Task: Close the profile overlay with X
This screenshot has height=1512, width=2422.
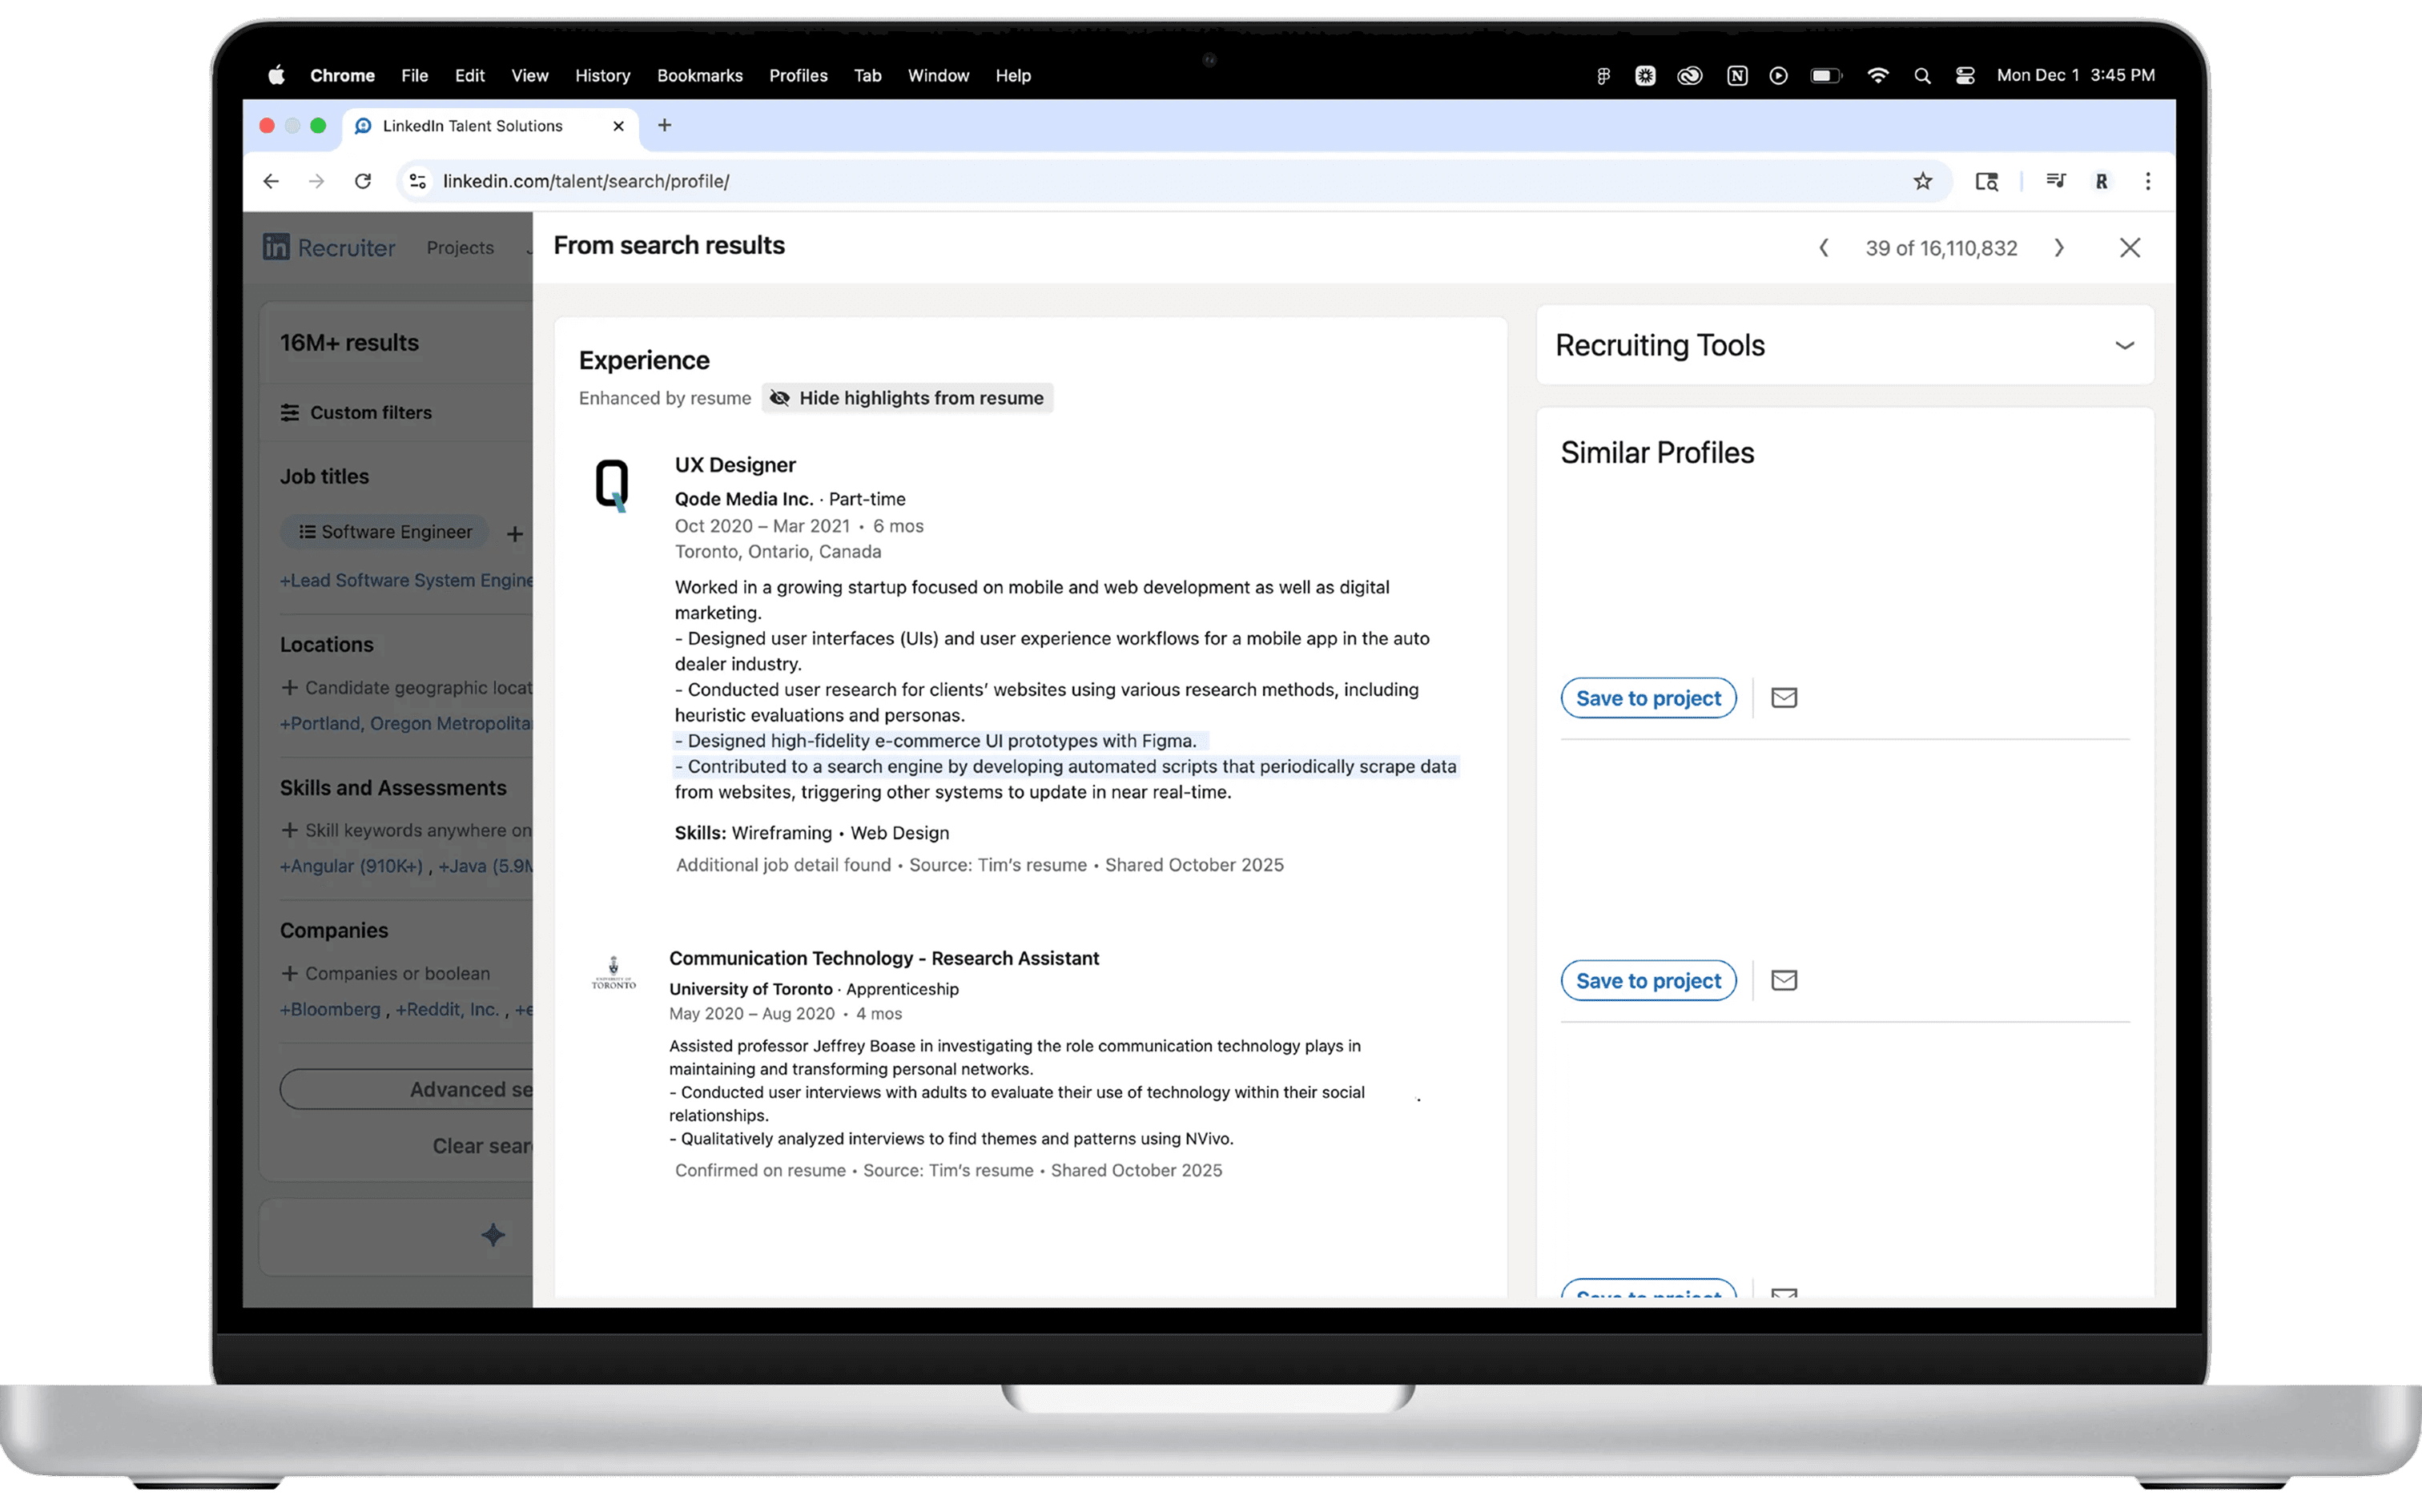Action: point(2129,248)
